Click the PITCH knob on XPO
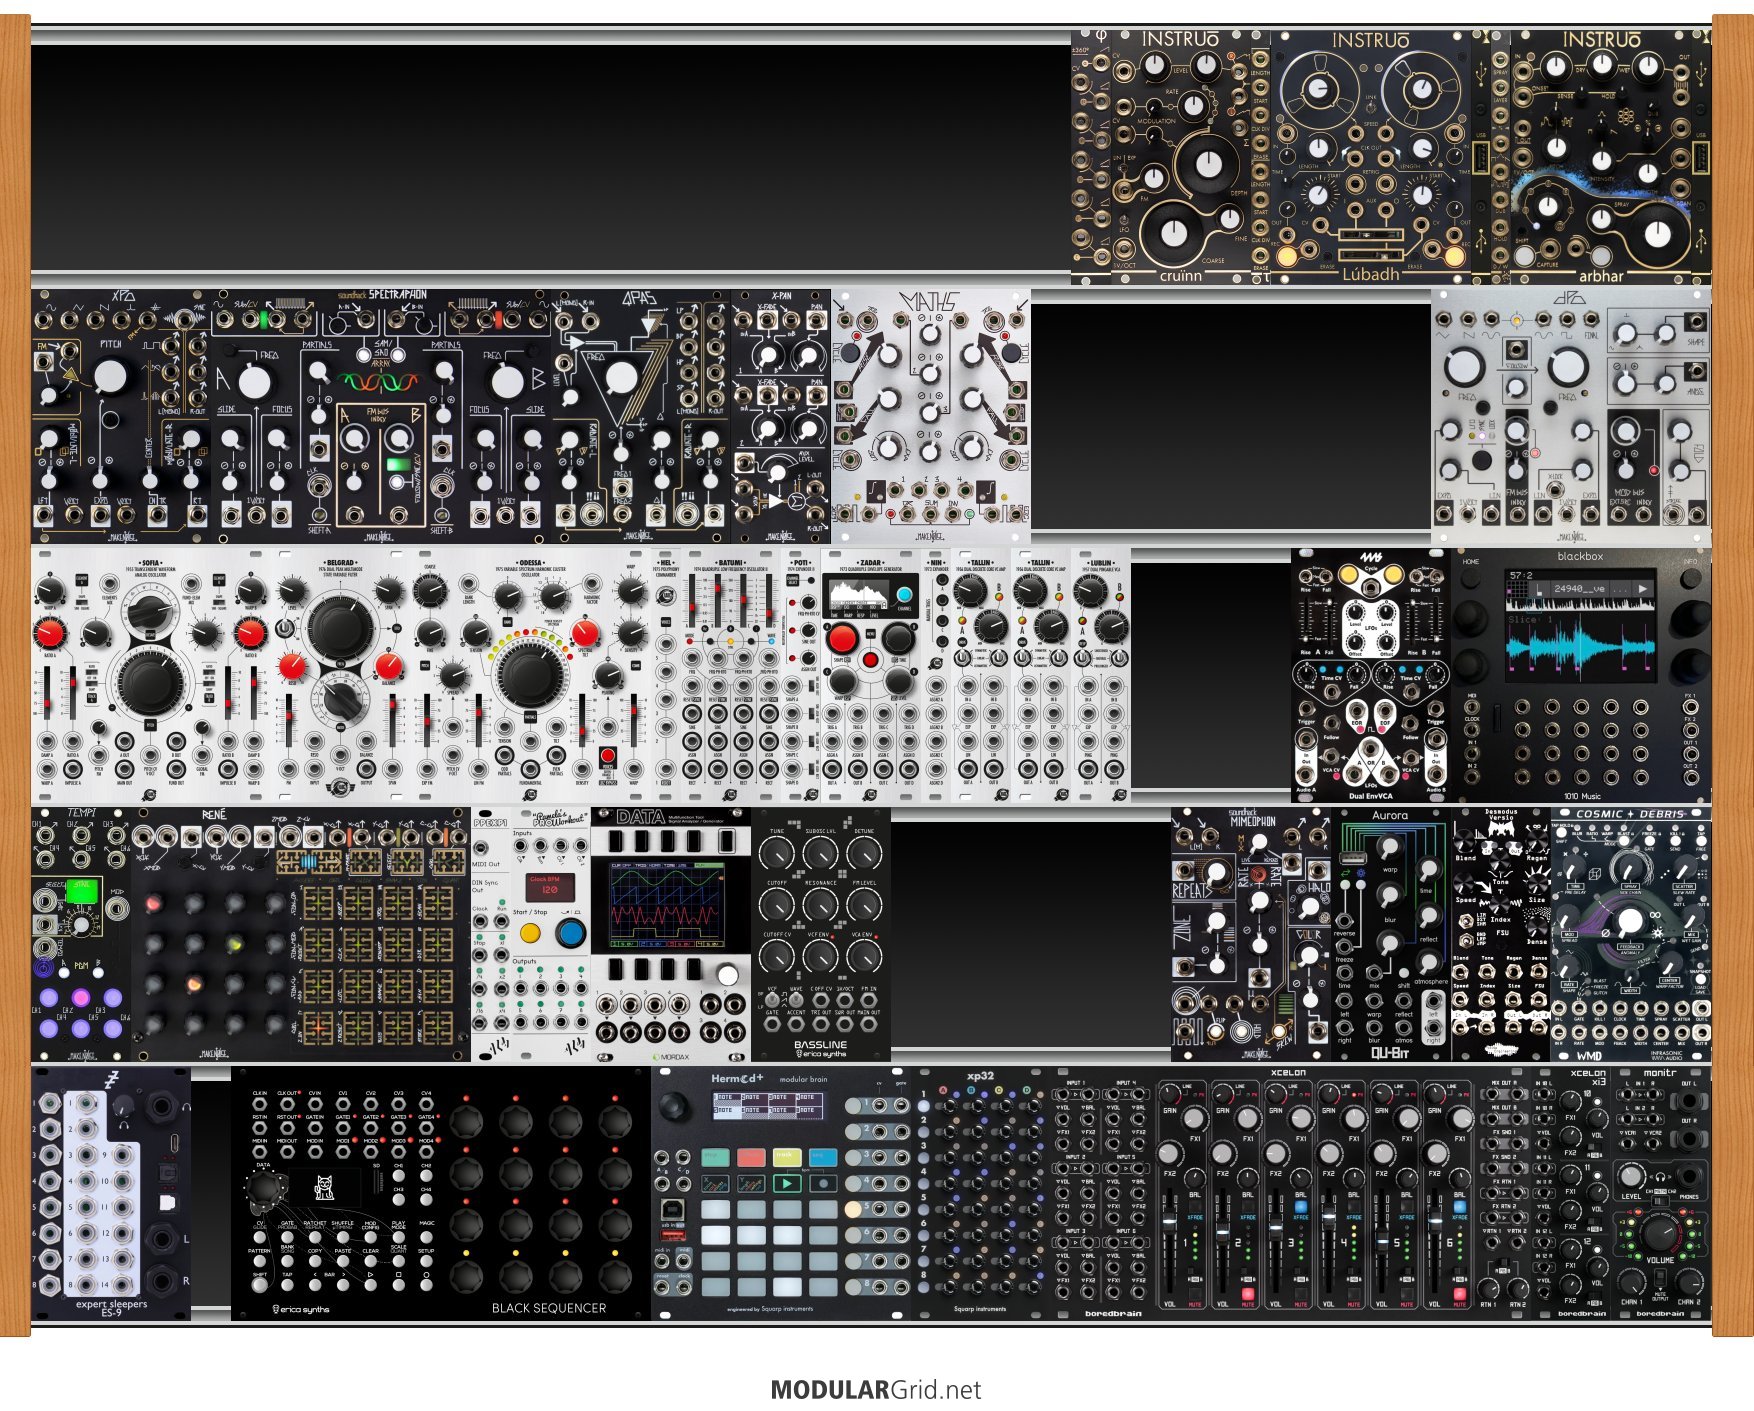Screen dimensions: 1754x1411 (x=110, y=377)
